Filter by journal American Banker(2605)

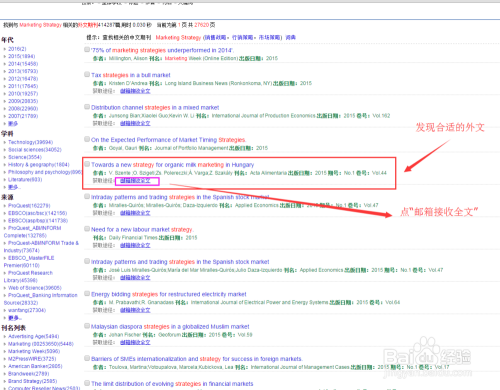coord(35,366)
